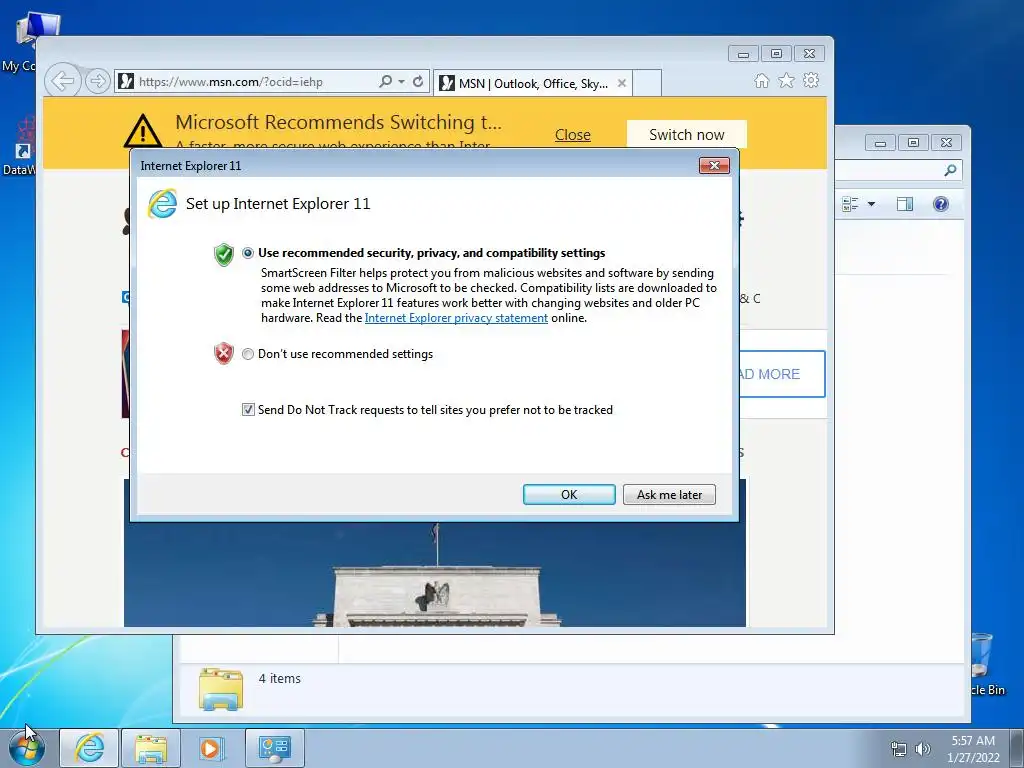The image size is (1024, 768).
Task: Close the Internet Explorer 11 dialog
Action: click(x=714, y=165)
